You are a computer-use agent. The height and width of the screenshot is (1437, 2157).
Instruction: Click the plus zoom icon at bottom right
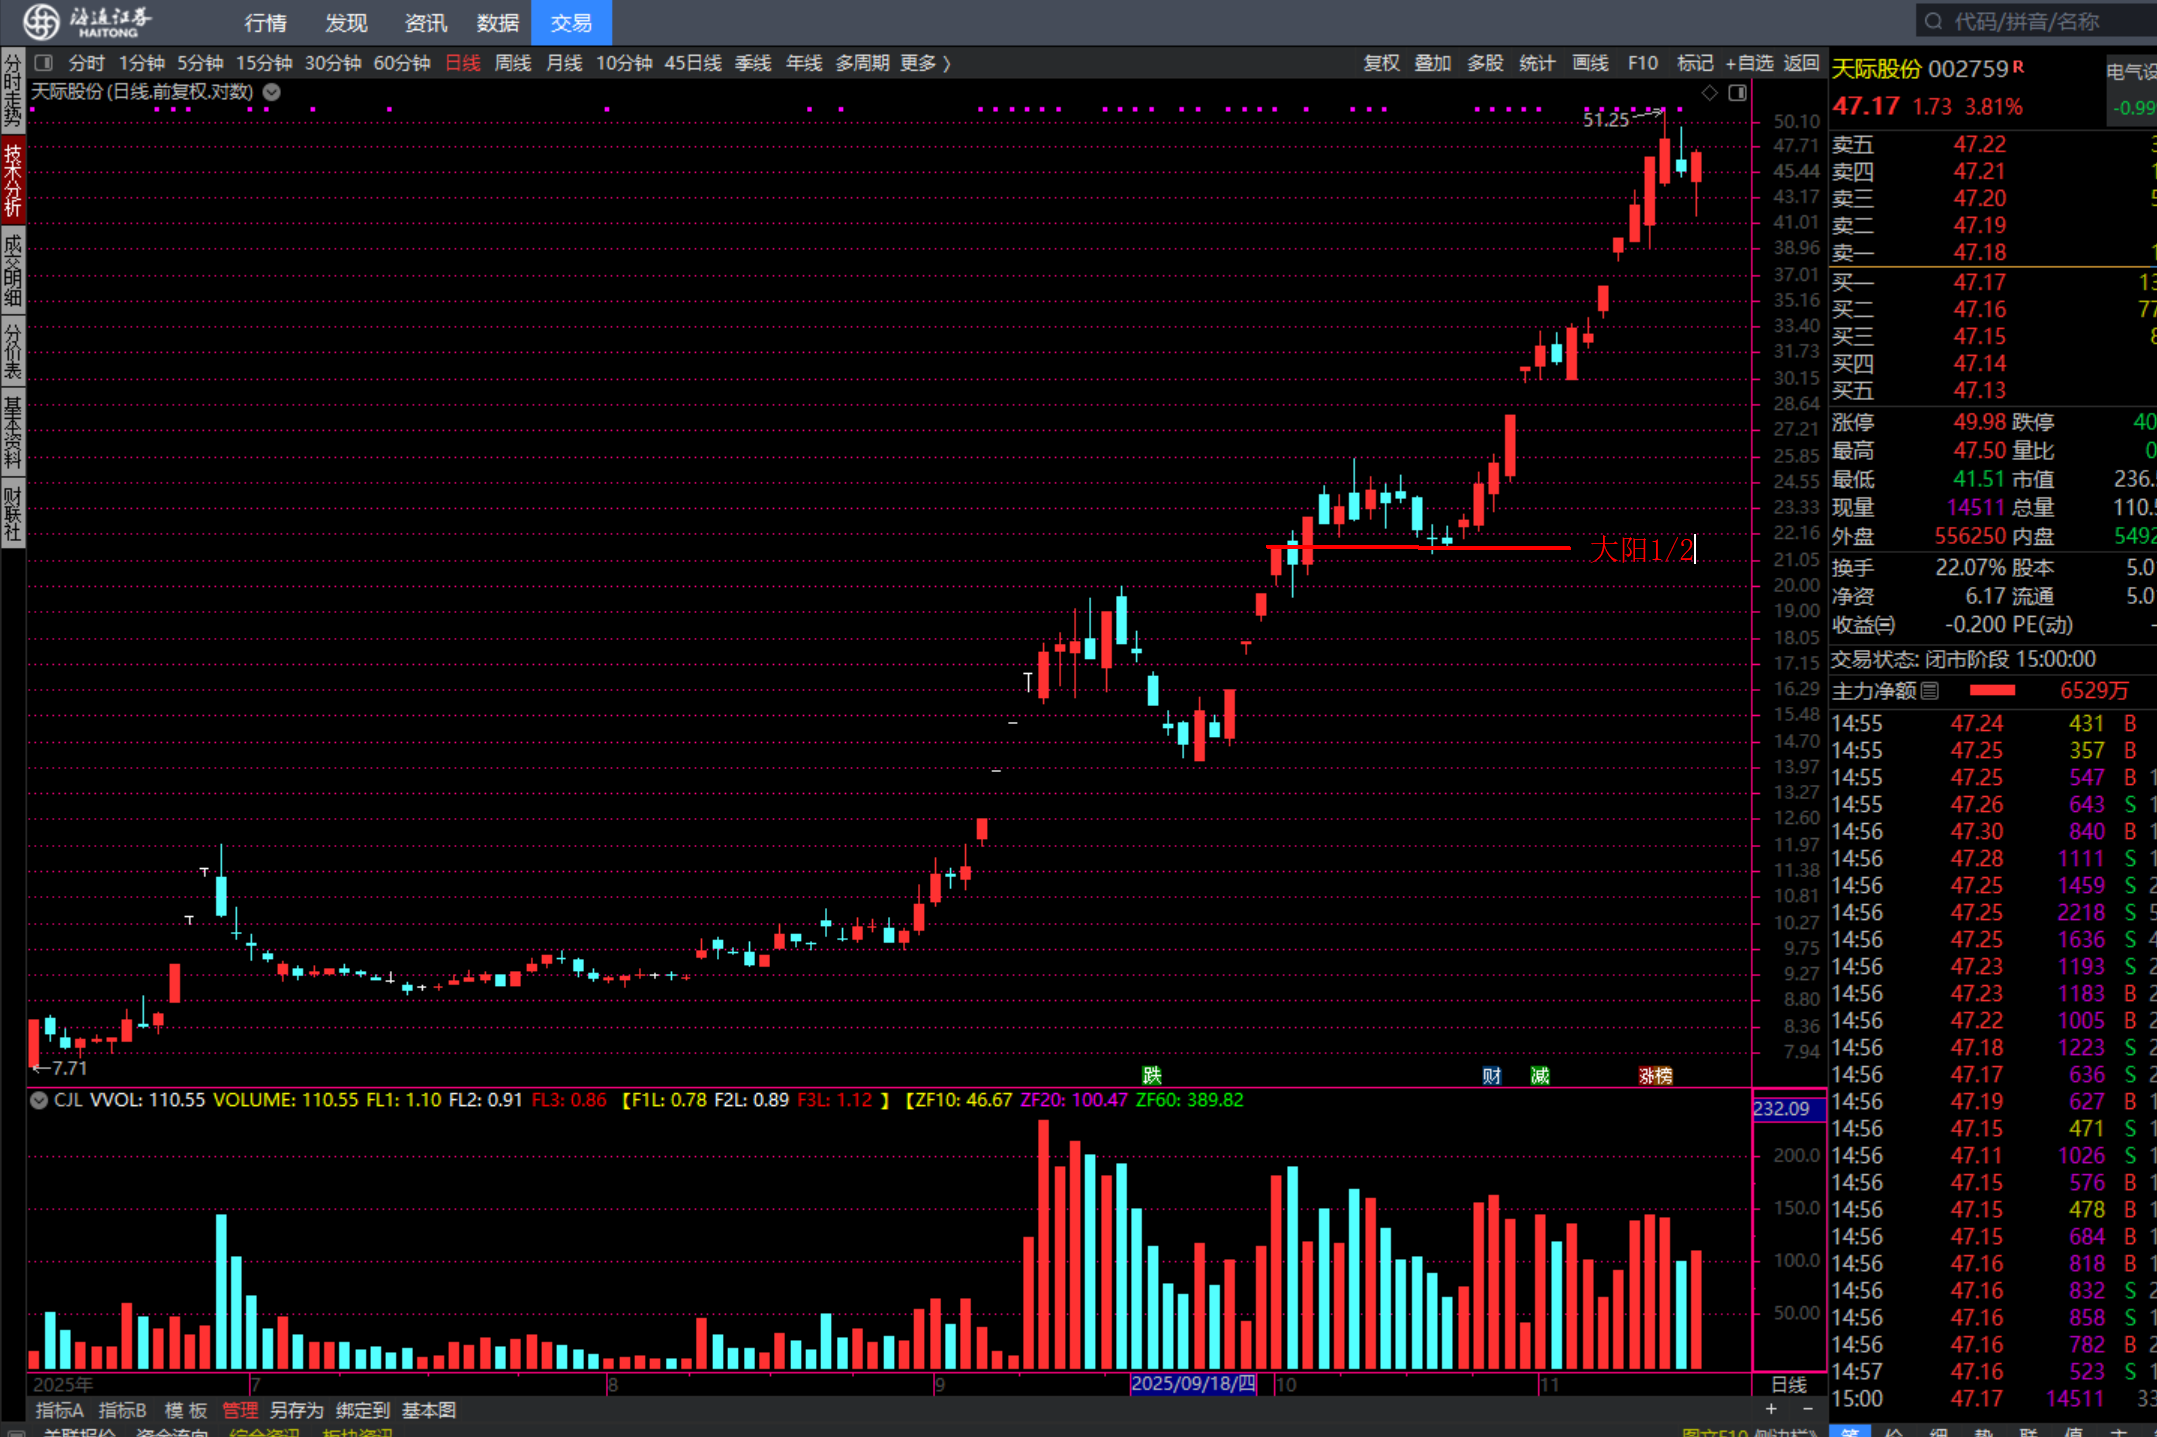pyautogui.click(x=1771, y=1408)
